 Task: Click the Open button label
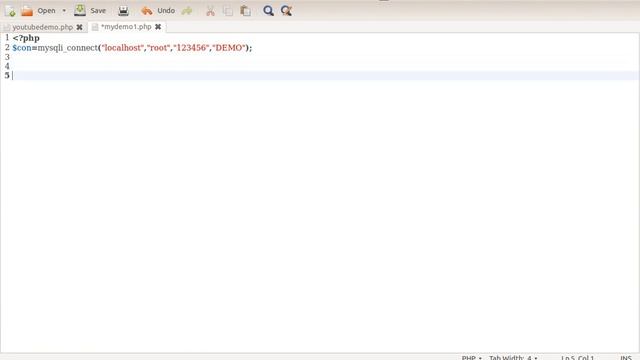click(x=47, y=11)
